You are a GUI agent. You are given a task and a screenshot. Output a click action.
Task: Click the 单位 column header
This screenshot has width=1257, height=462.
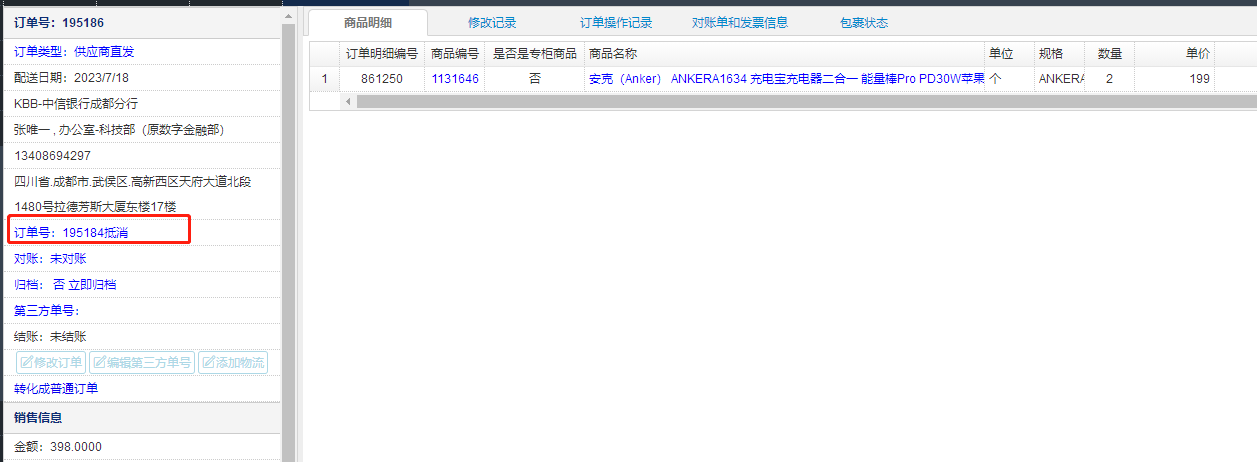pos(1010,53)
